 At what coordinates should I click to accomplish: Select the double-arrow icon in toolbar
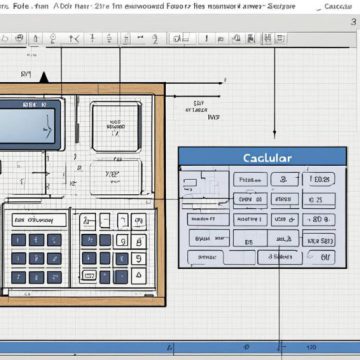click(141, 39)
